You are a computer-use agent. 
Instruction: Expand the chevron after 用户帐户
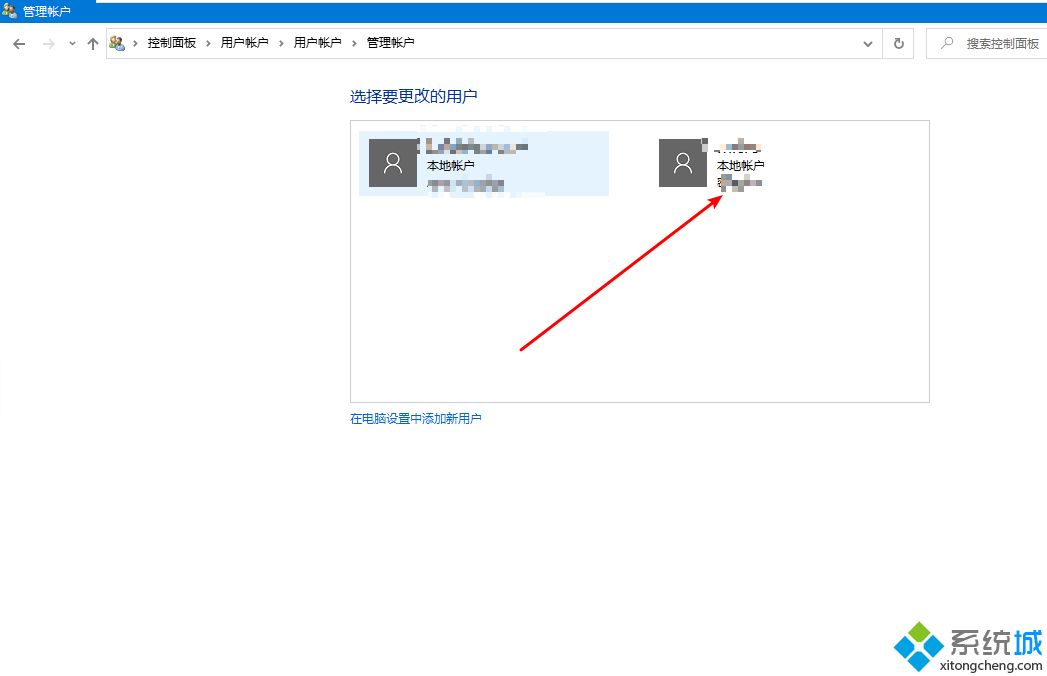tap(279, 43)
